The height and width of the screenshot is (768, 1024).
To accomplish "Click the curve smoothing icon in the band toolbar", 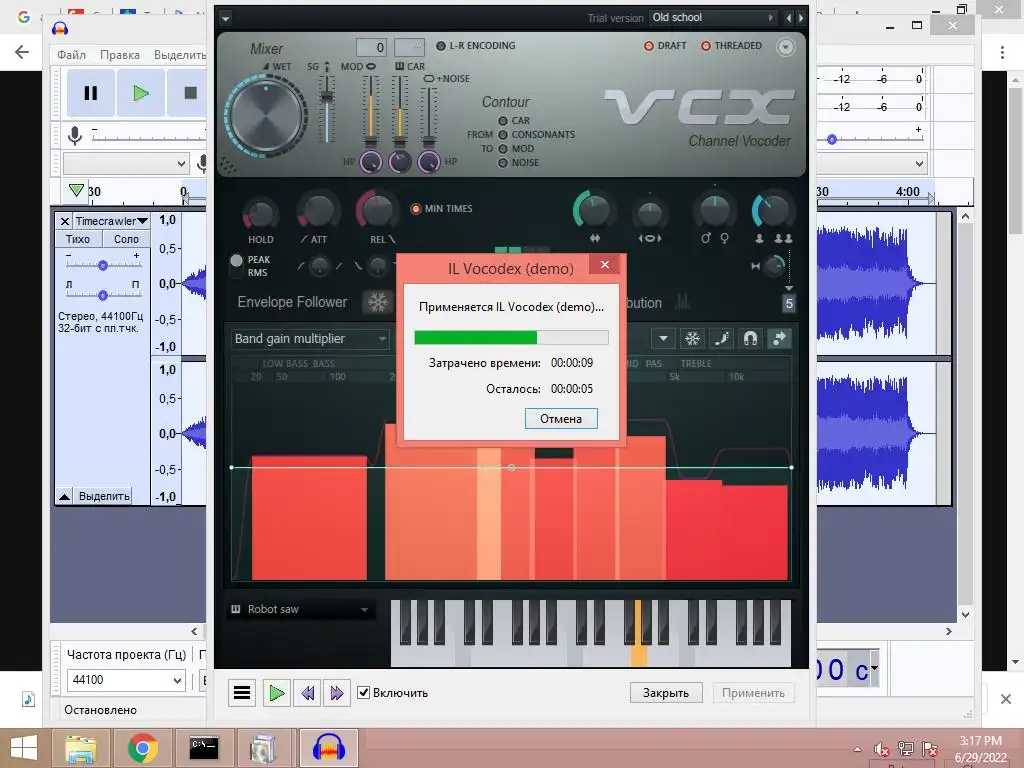I will [x=721, y=338].
